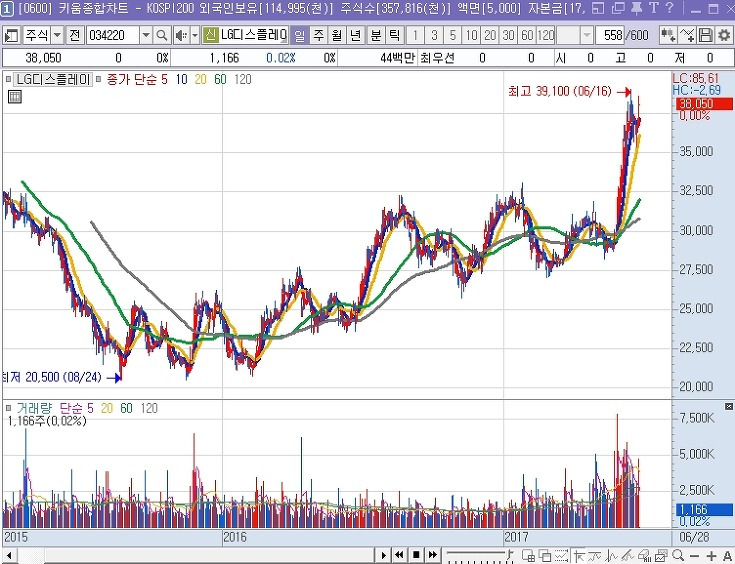Viewport: 735px width, 564px height.
Task: Click the letter A auto-scale icon at bottom
Action: point(727,556)
